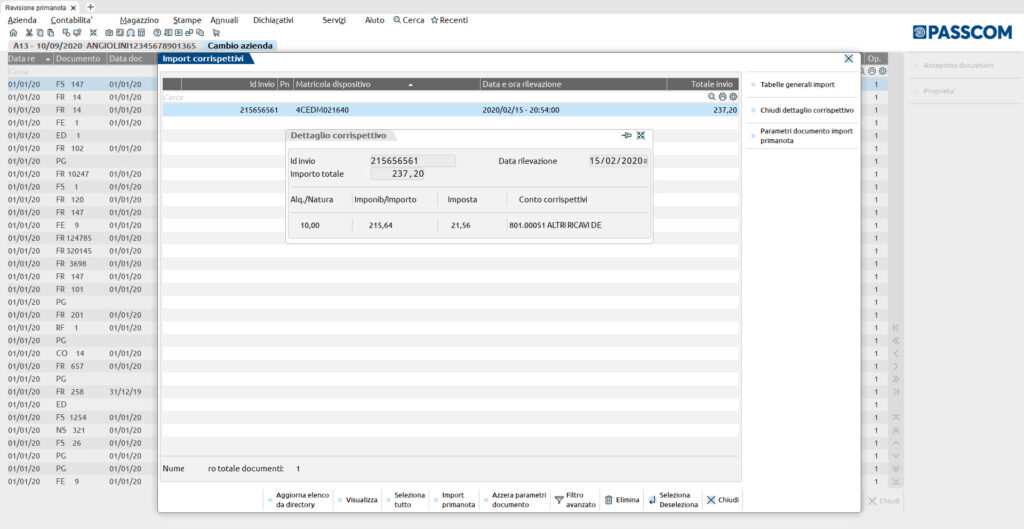
Task: Select conto 801.00051 ALTRI RICAVI DE
Action: pos(555,225)
